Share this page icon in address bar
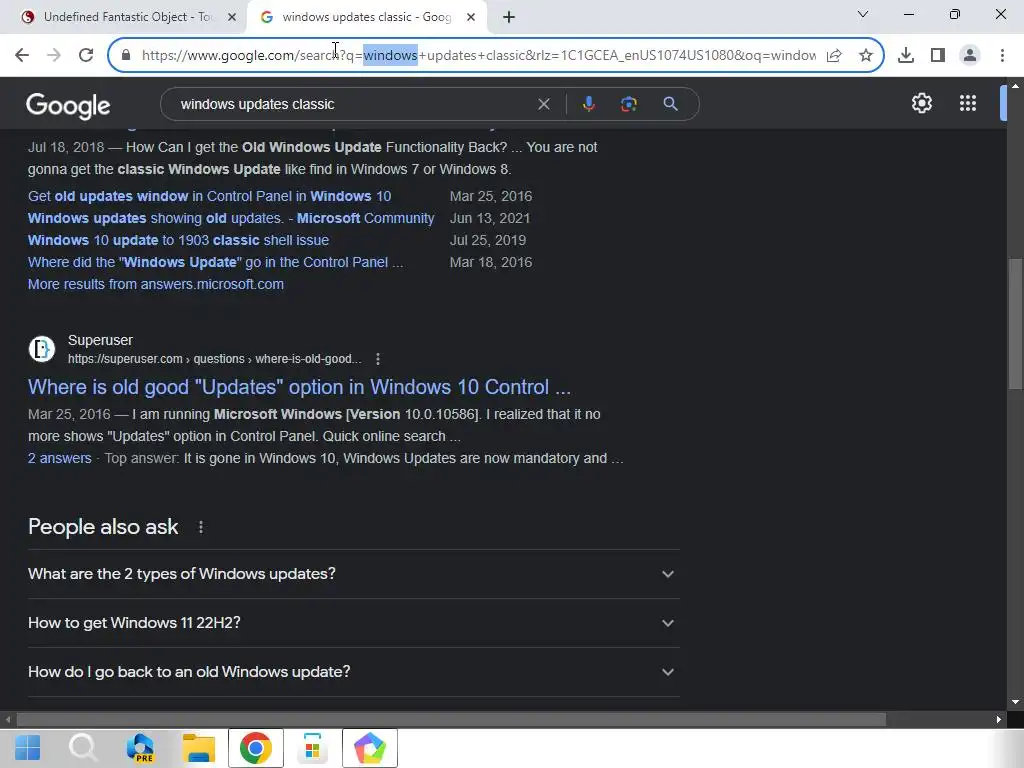 [x=834, y=56]
